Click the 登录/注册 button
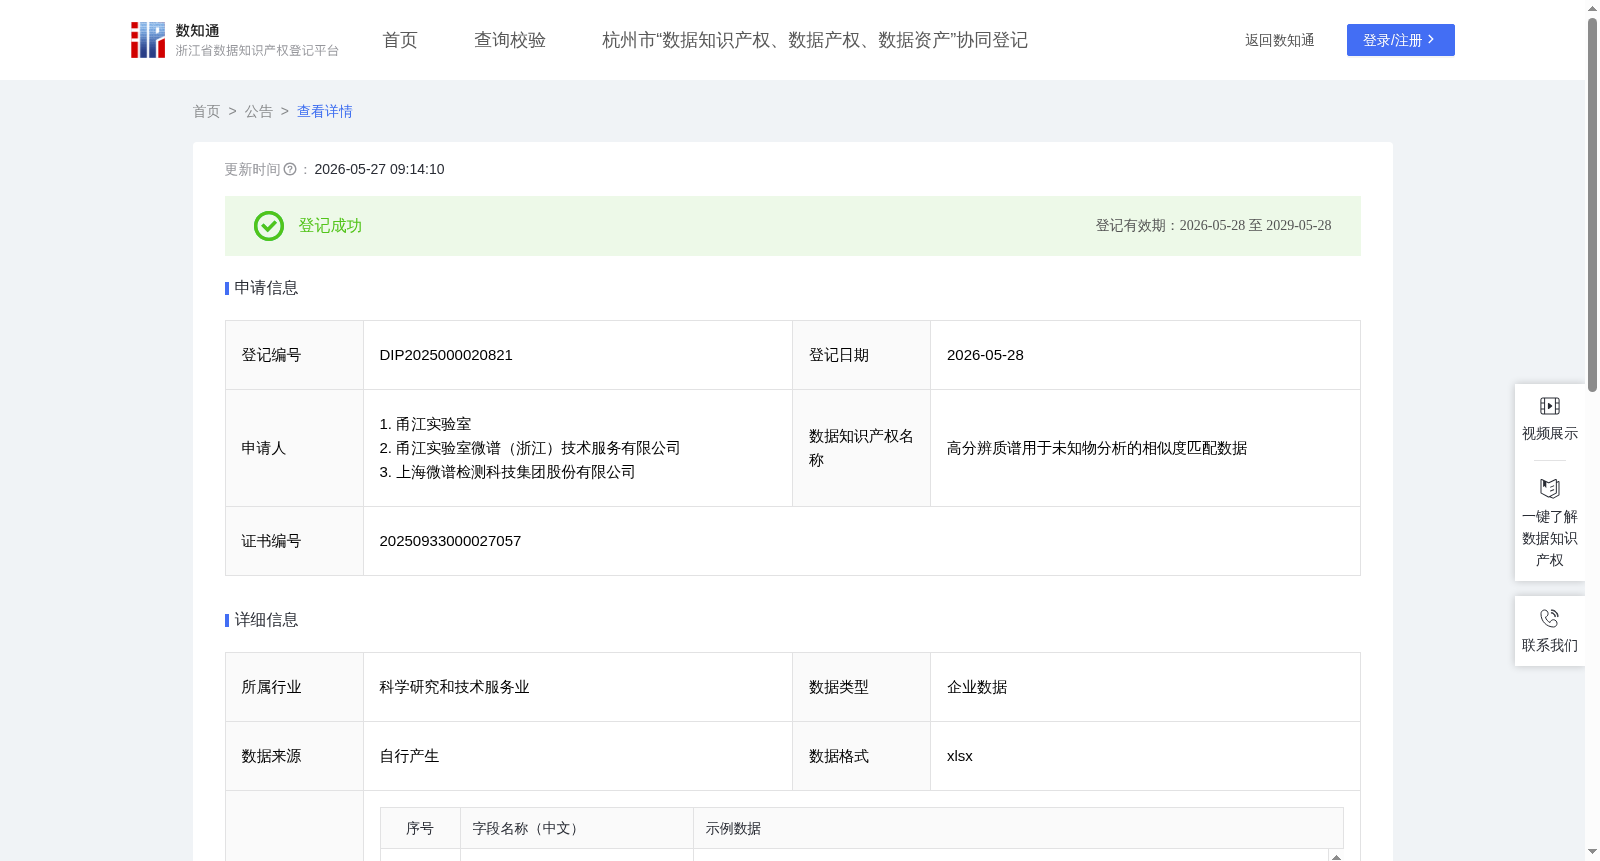Viewport: 1600px width, 861px height. point(1401,40)
